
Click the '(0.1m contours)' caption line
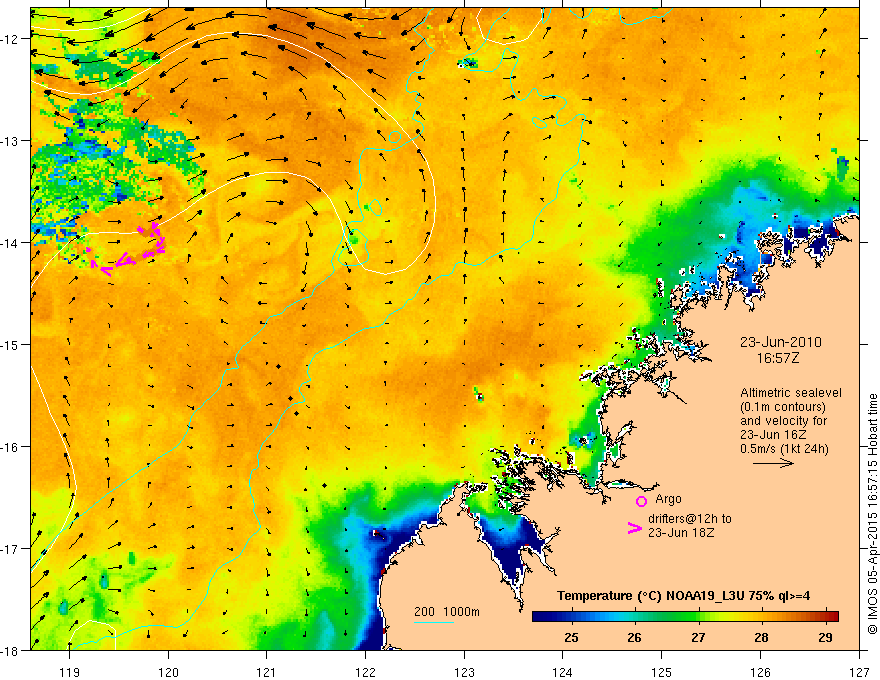click(783, 407)
